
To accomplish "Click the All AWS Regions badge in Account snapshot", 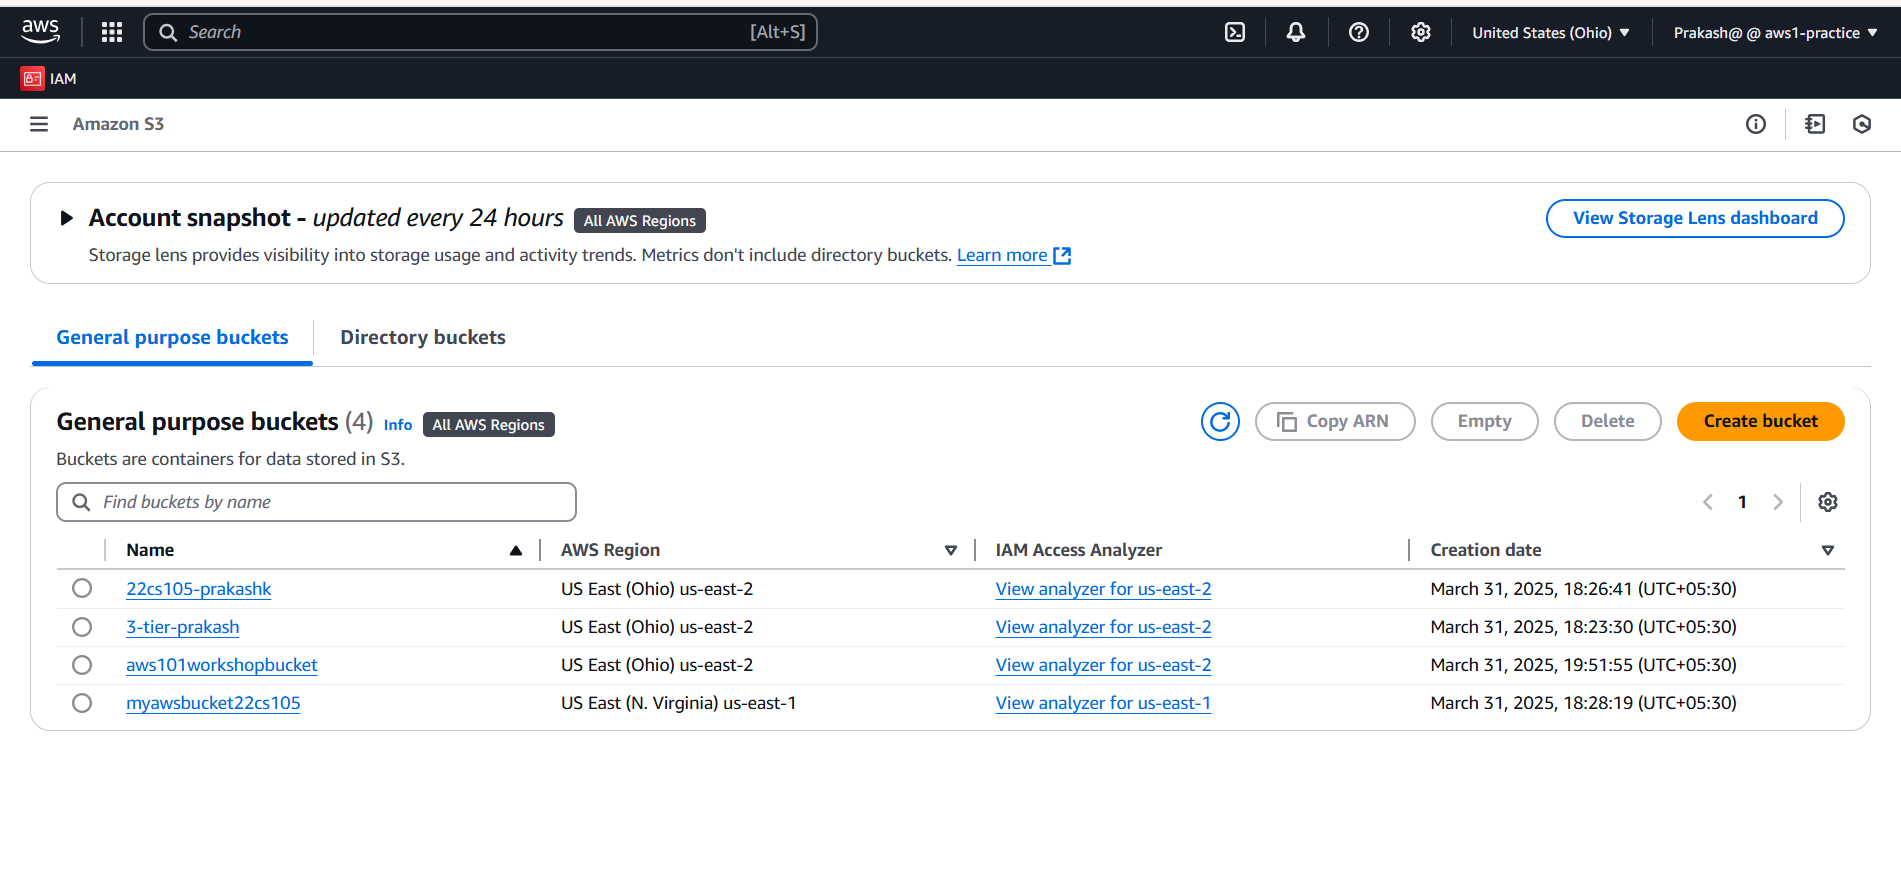I will point(640,220).
